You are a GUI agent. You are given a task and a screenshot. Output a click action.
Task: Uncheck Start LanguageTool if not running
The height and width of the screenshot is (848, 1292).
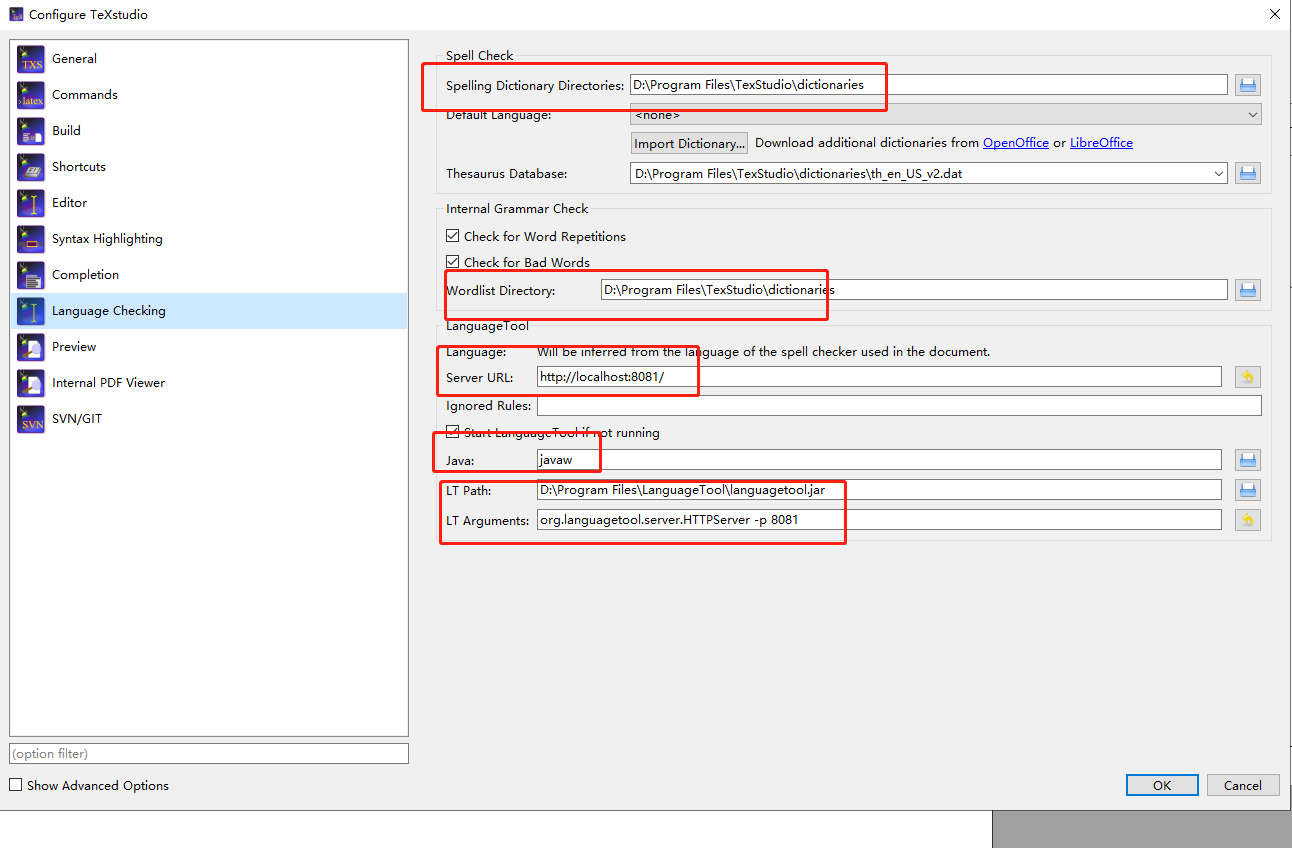point(453,433)
